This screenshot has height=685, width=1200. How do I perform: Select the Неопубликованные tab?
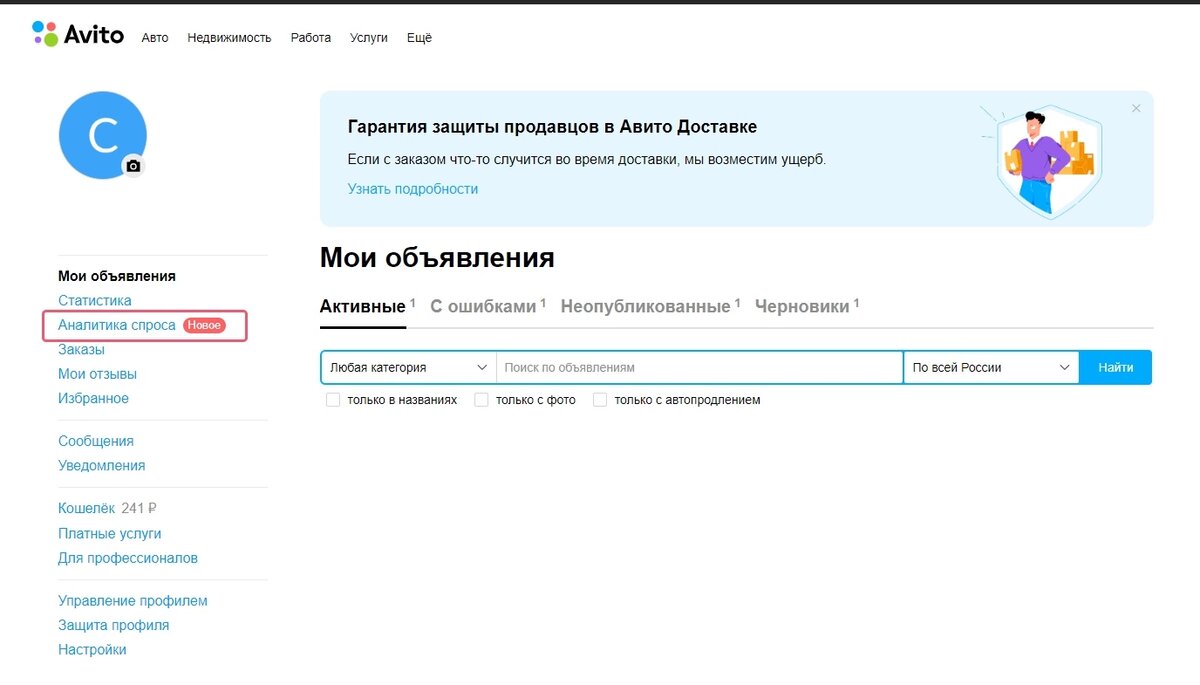[645, 305]
